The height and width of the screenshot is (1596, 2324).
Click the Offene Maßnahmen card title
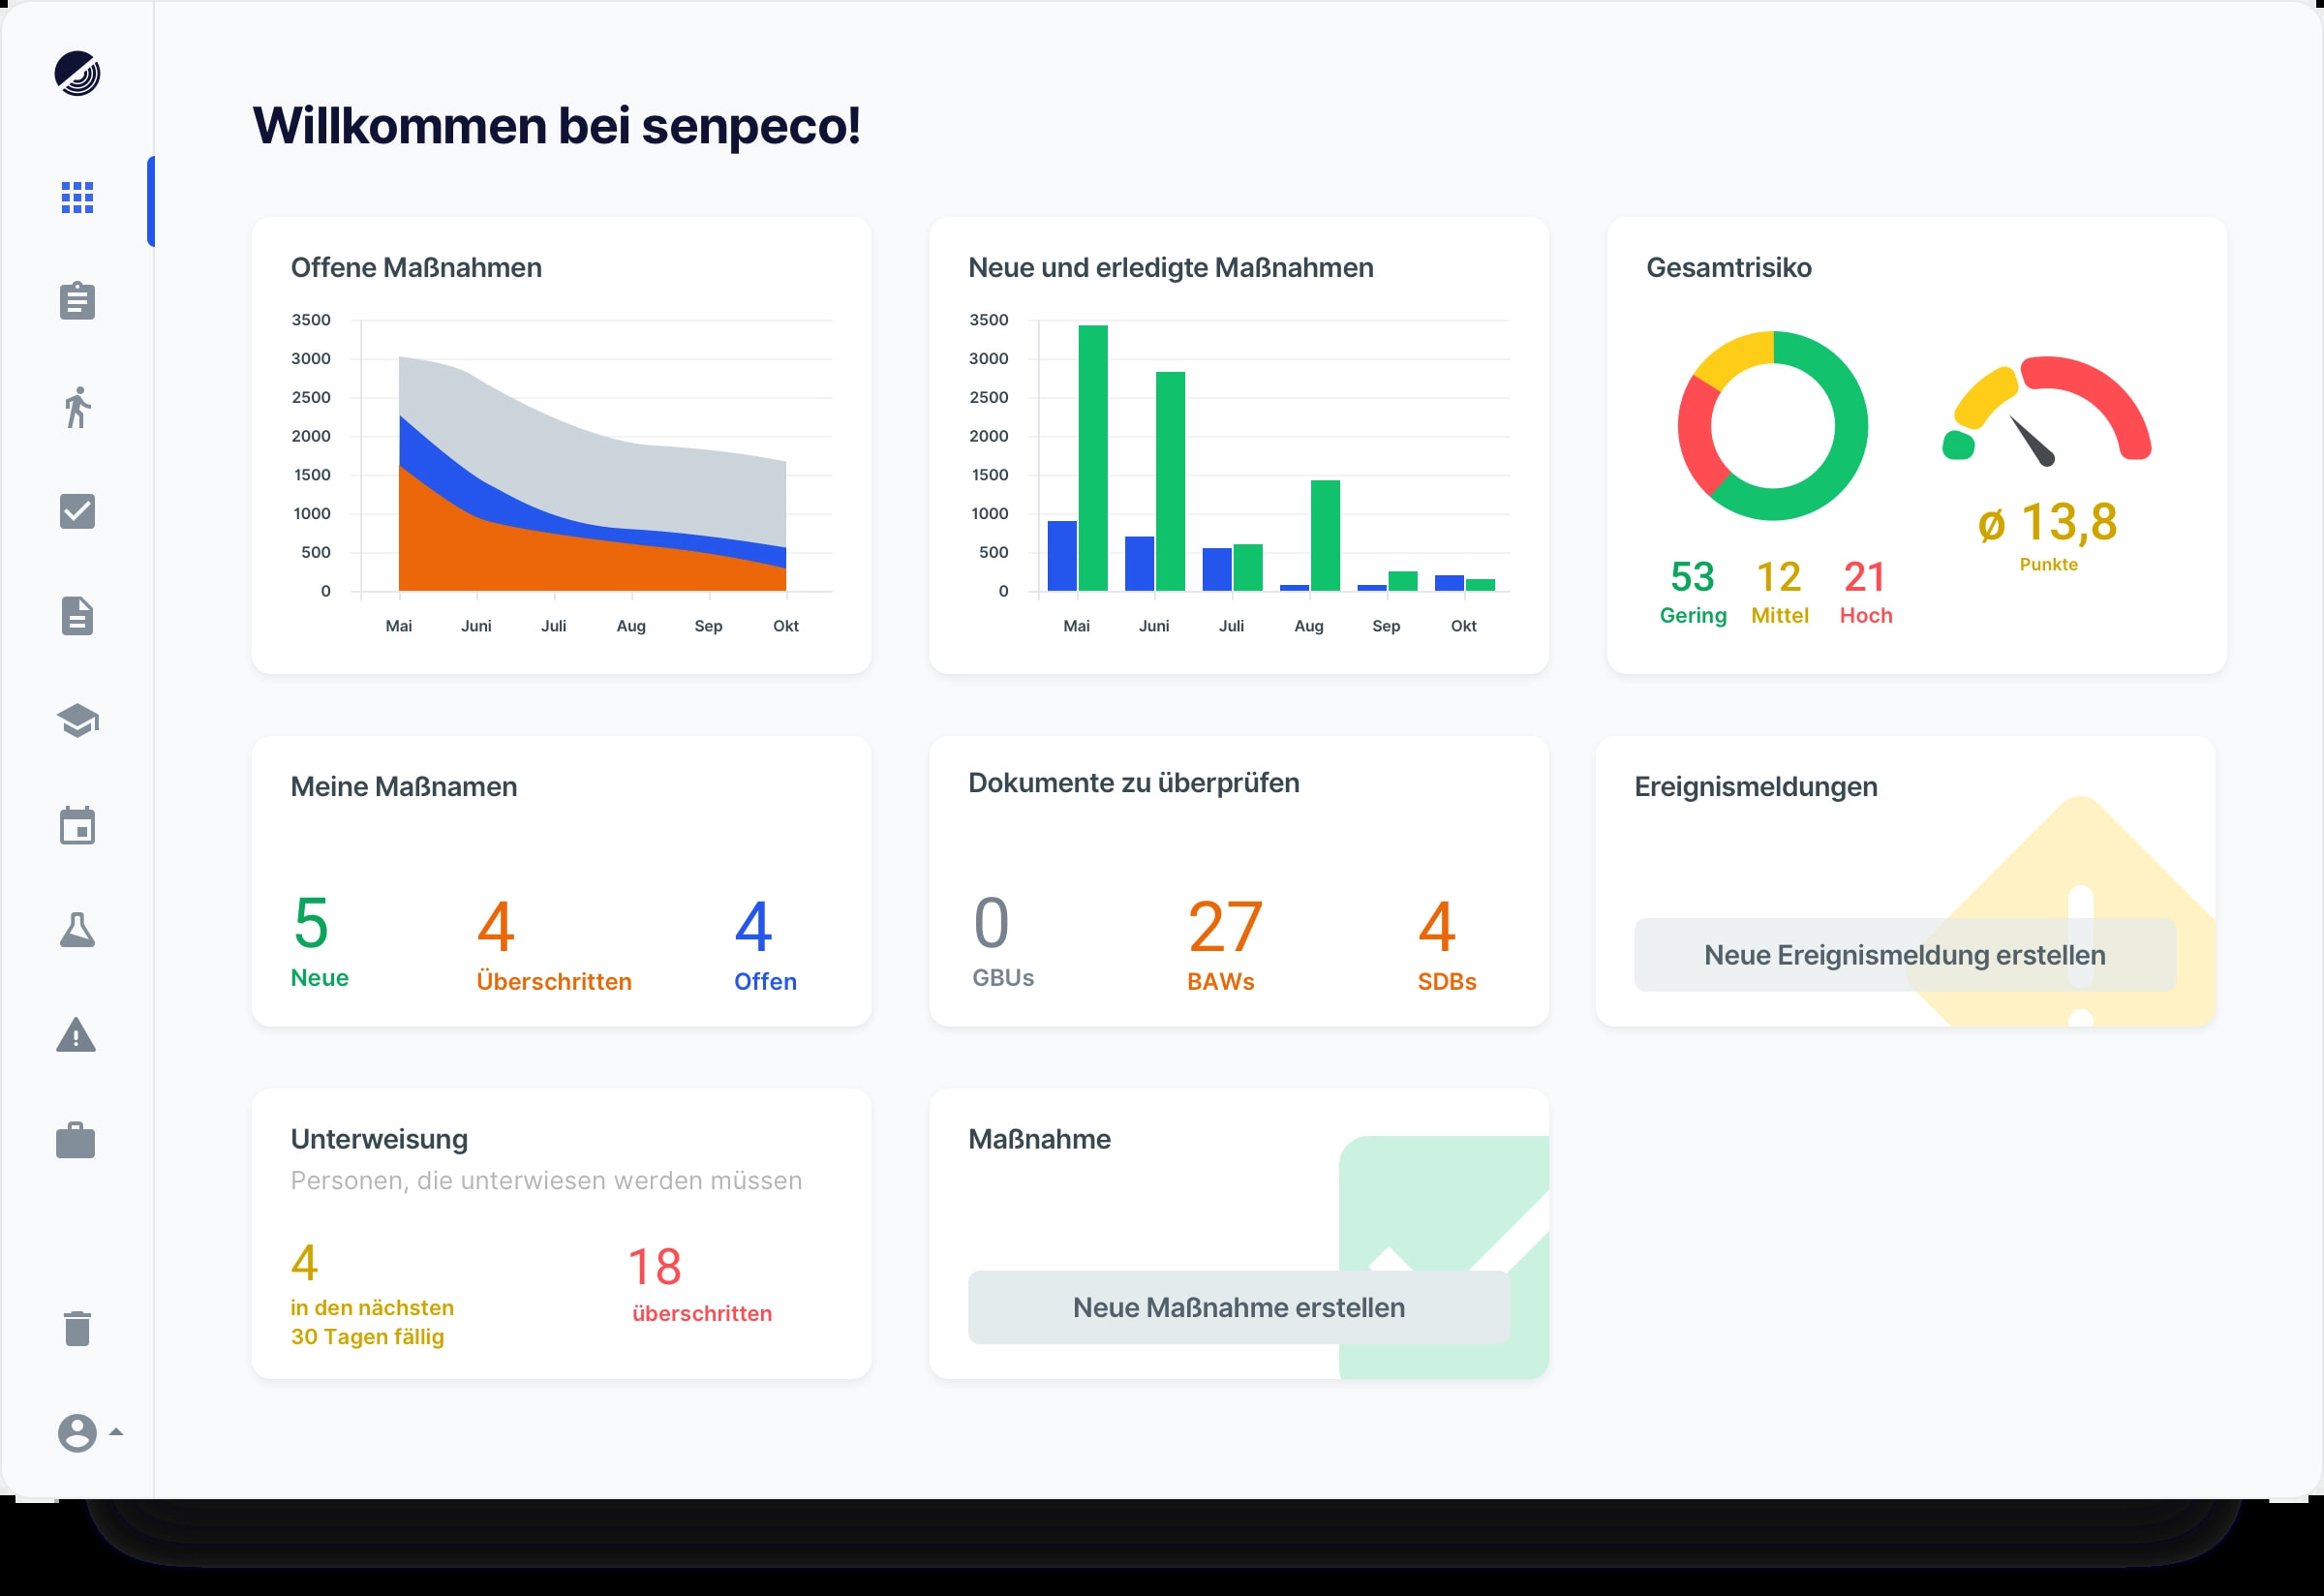click(416, 267)
